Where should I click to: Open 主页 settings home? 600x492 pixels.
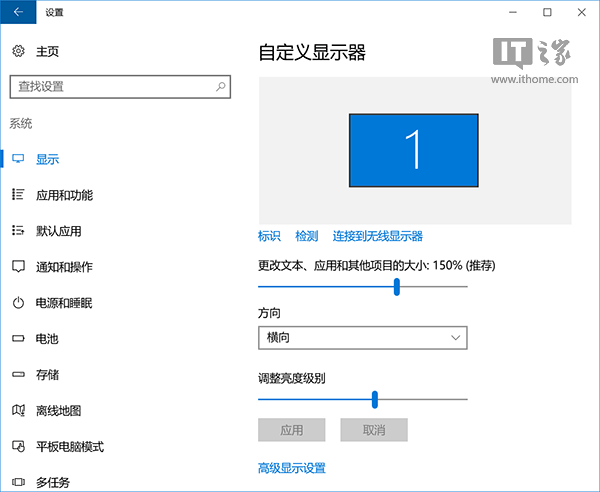tap(47, 51)
